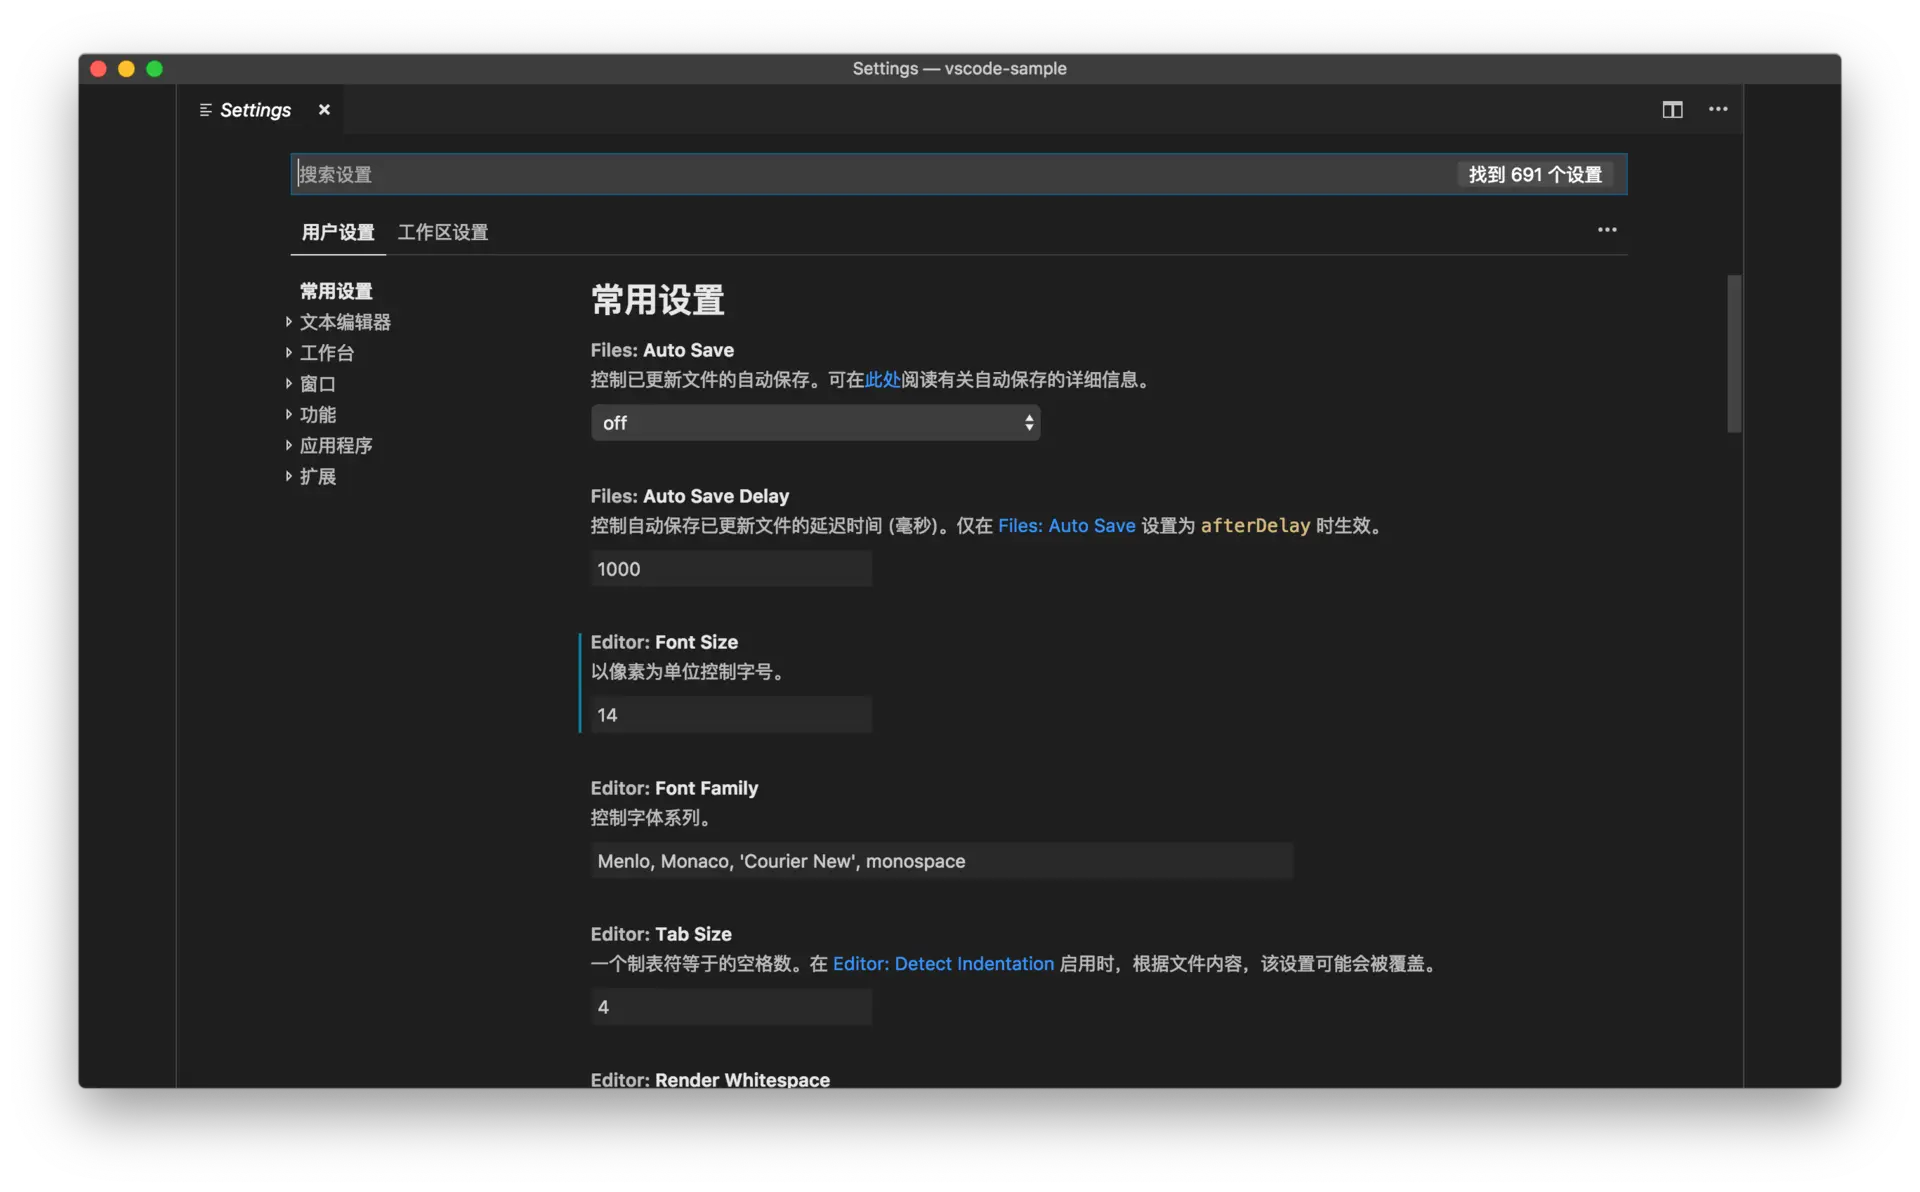Click the settings scrollbar thumb
Image resolution: width=1920 pixels, height=1192 pixels.
click(x=1734, y=353)
